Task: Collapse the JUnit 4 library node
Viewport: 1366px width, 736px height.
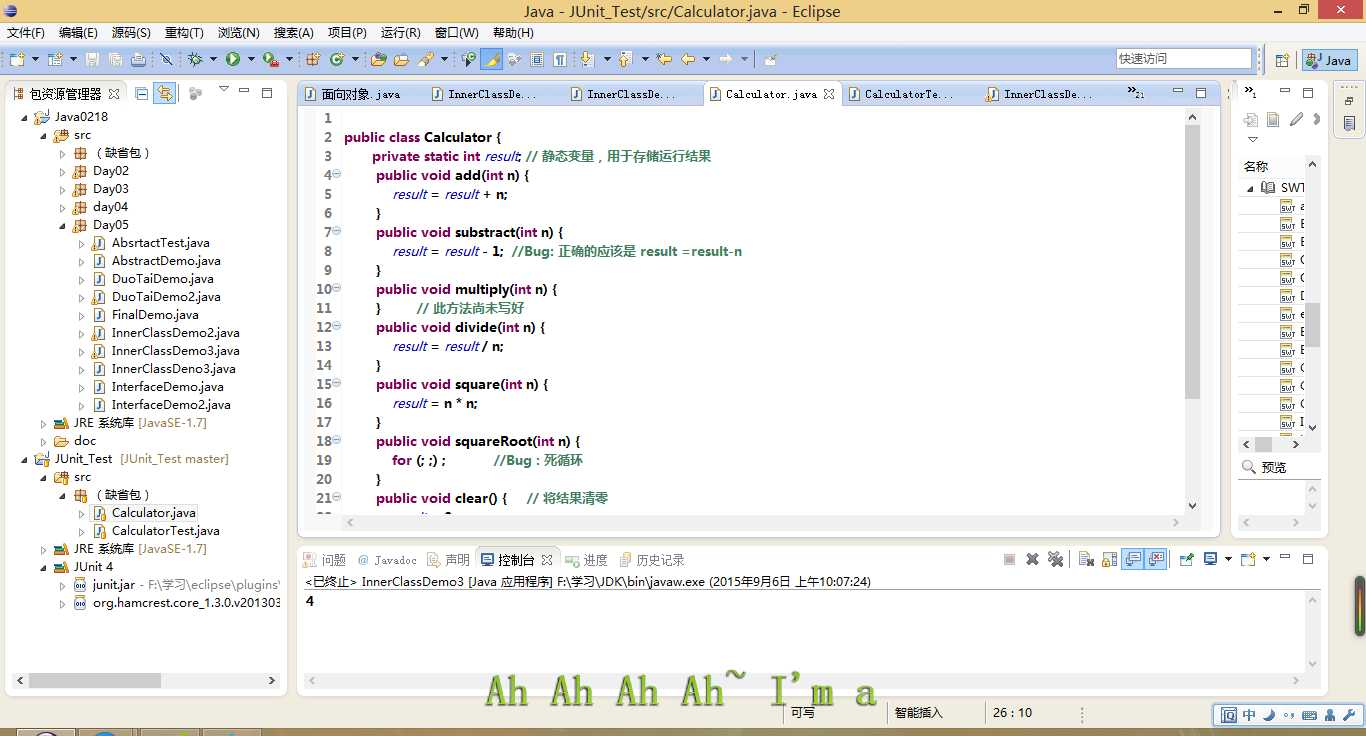Action: pos(44,567)
